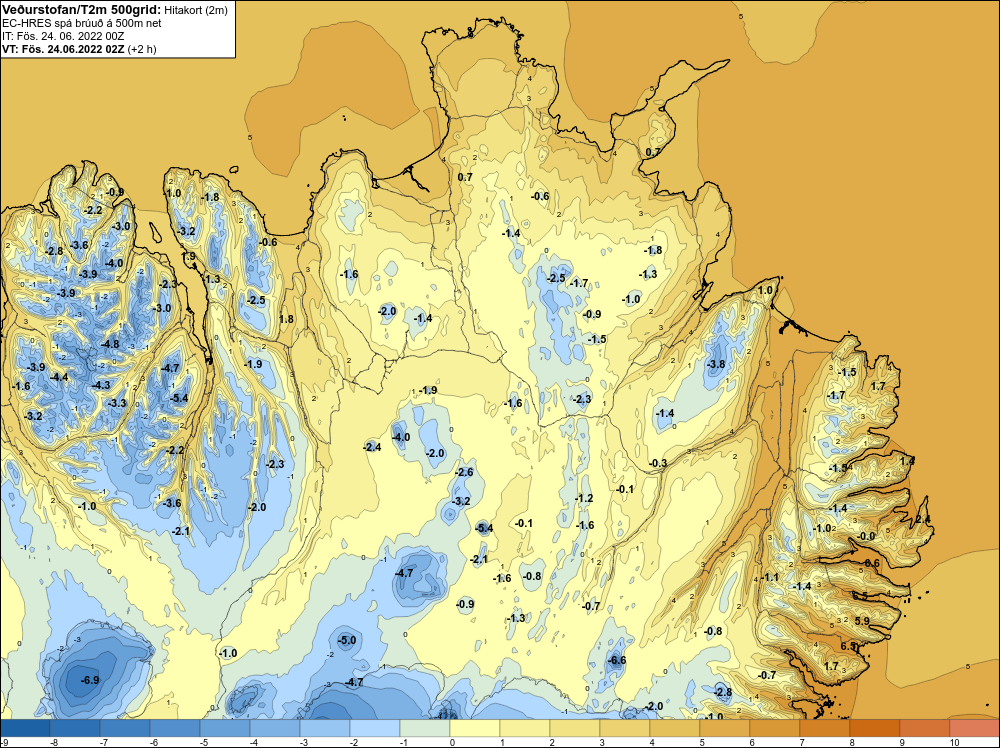This screenshot has width=1000, height=748.
Task: Click the -4.8 temperature value
Action: 110,344
